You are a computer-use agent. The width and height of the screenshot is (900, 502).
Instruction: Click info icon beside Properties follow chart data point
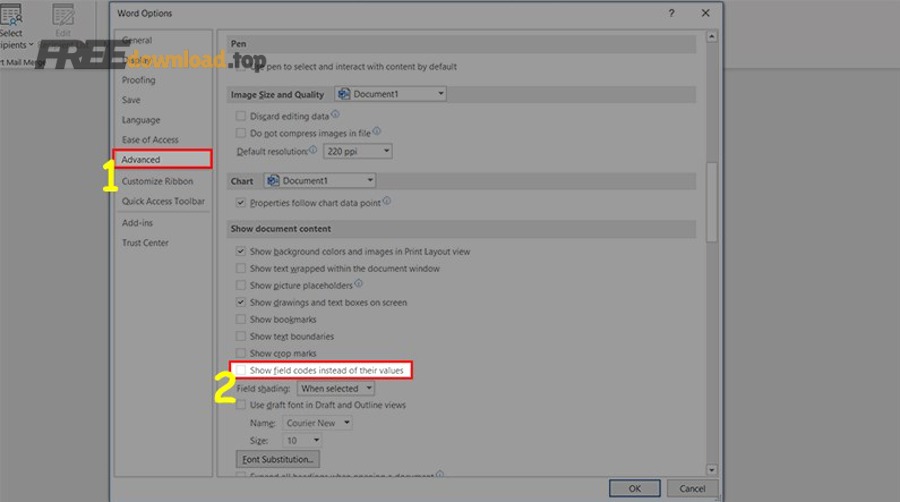coord(387,200)
